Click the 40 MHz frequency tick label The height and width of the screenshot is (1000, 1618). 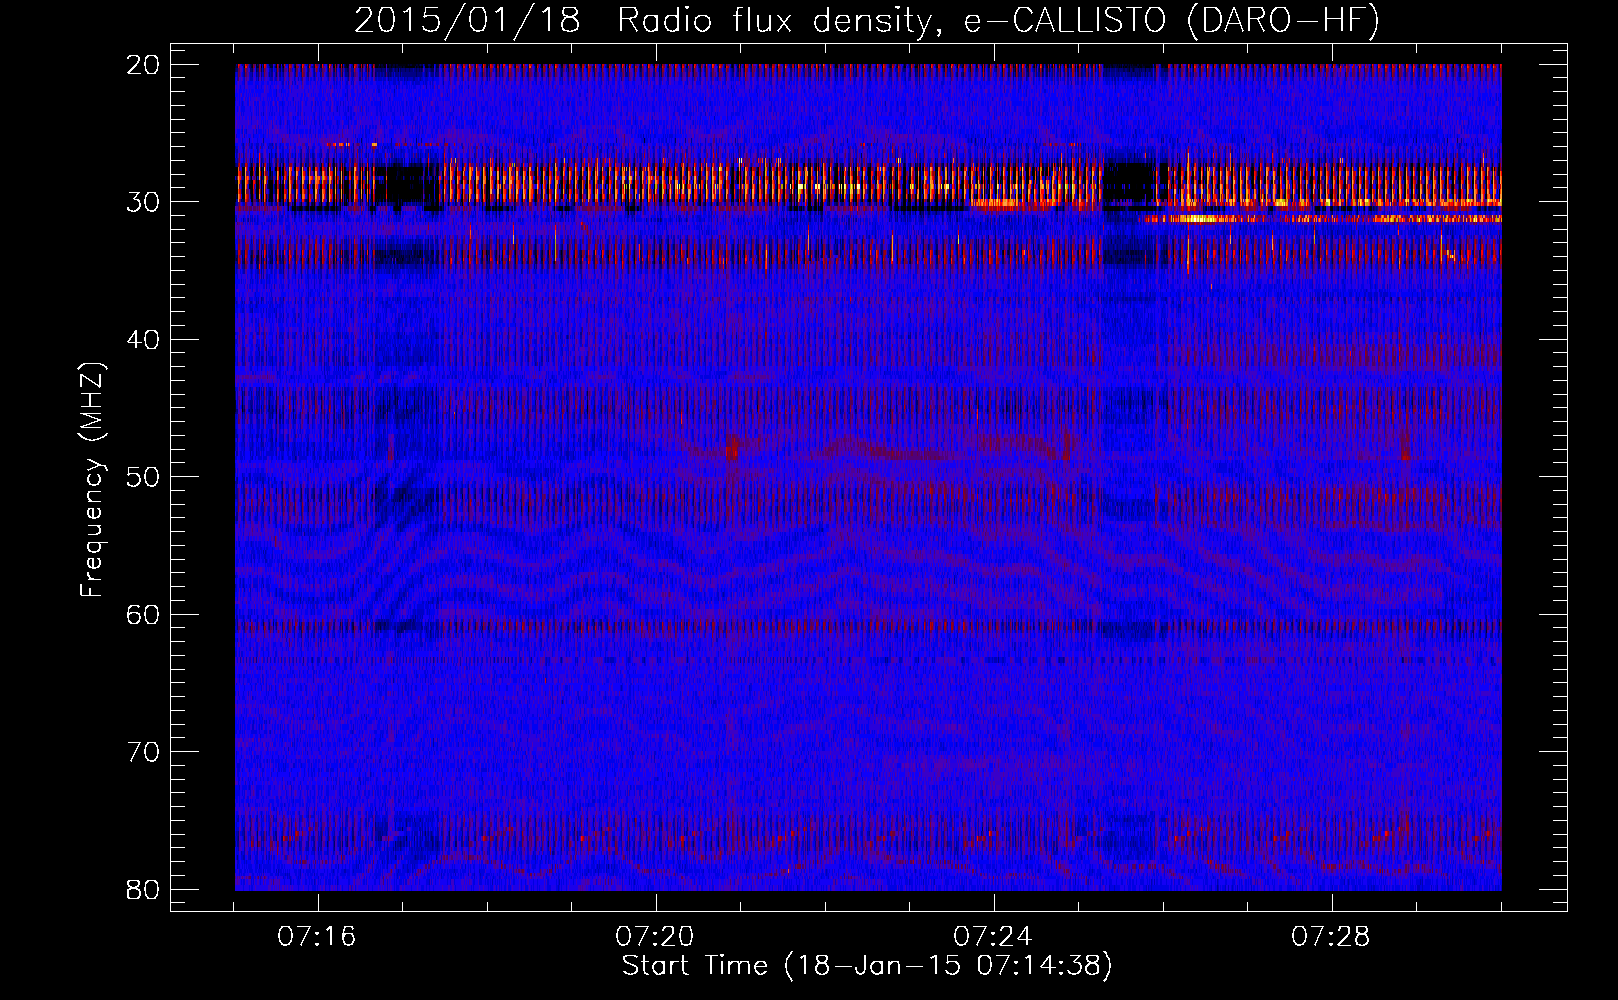[x=144, y=340]
